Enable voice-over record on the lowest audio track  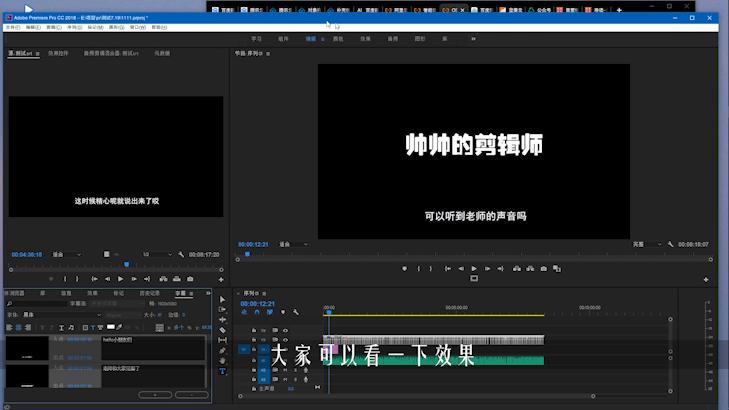(305, 379)
